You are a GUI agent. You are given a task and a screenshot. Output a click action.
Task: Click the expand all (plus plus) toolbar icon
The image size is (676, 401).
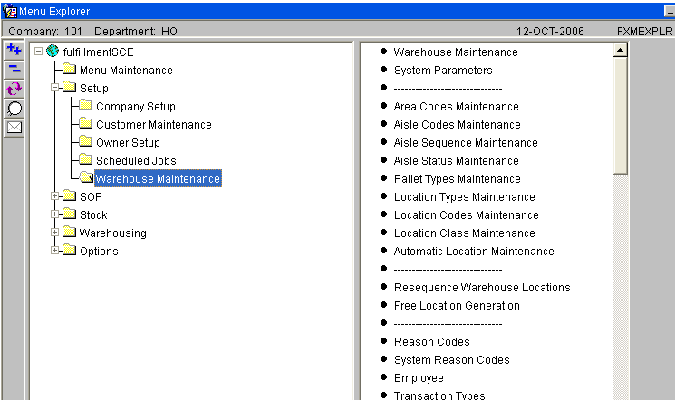coord(14,50)
